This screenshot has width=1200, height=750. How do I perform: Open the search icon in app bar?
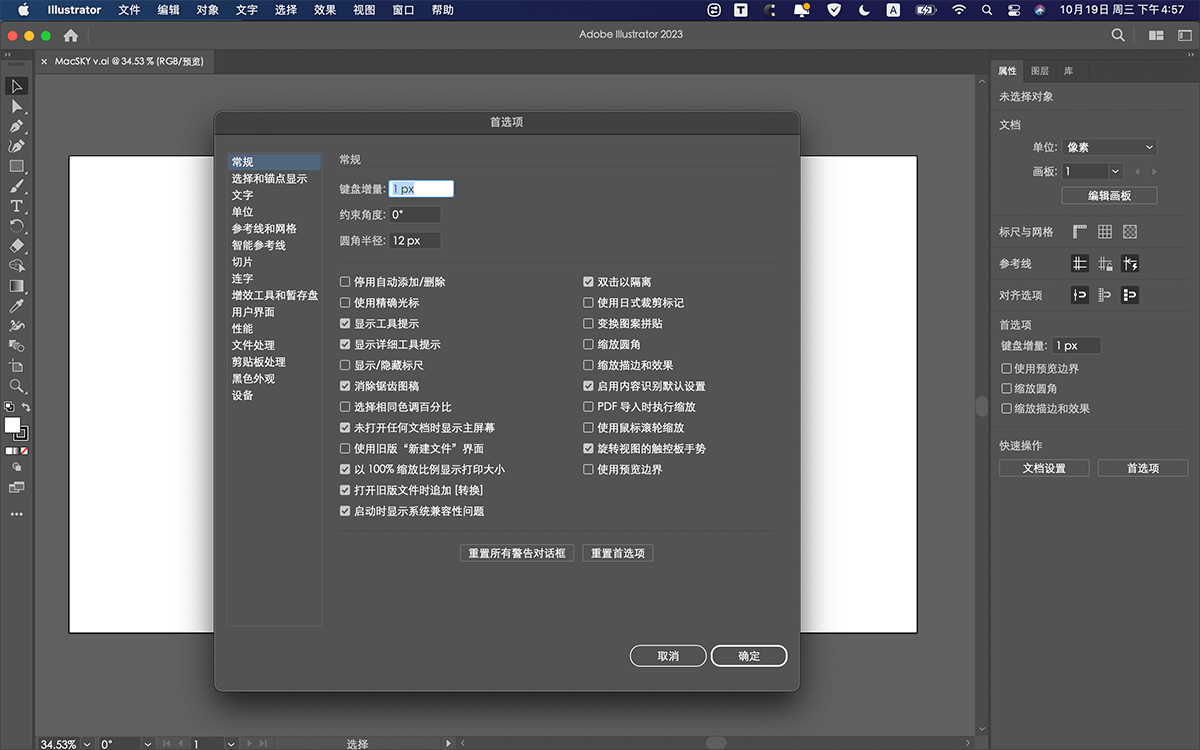click(1118, 35)
